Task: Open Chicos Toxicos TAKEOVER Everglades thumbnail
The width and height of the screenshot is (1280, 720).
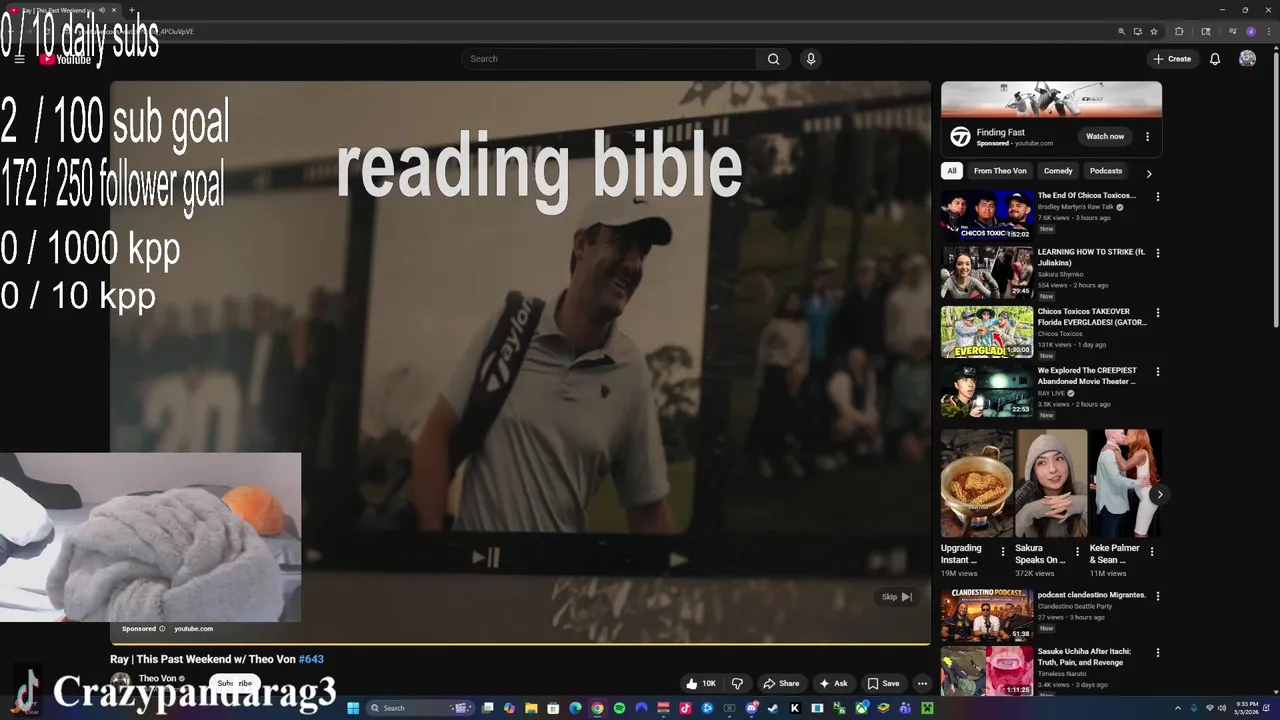Action: (987, 332)
